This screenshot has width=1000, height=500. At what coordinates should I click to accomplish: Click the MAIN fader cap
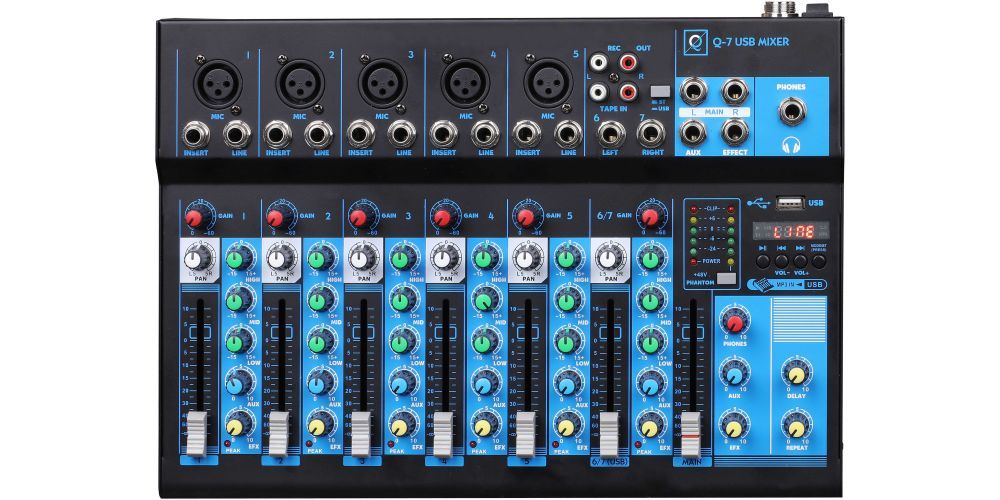tap(691, 434)
